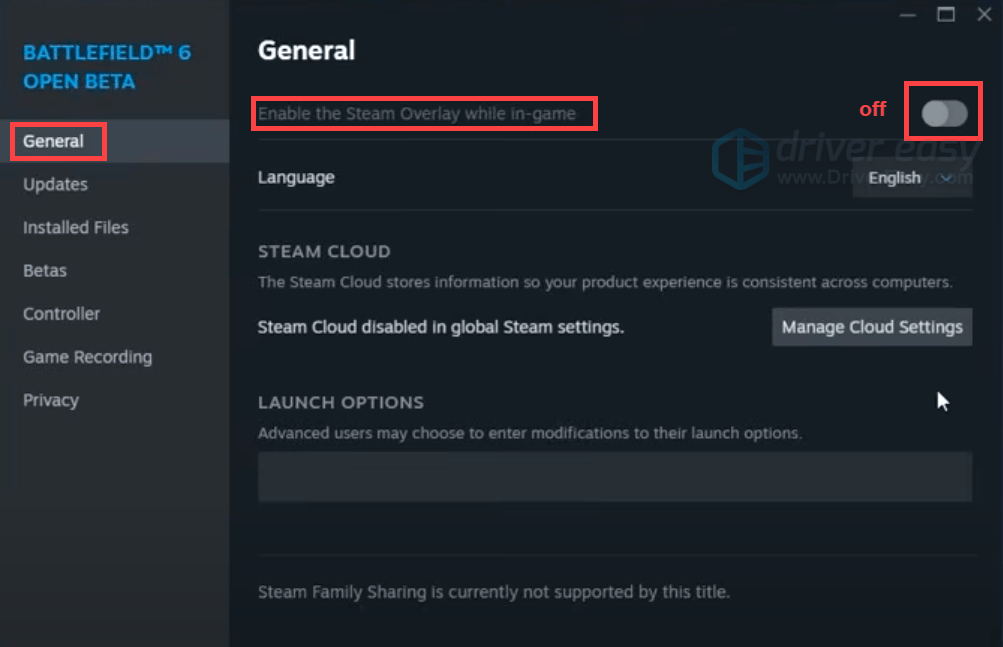The width and height of the screenshot is (1003, 647).
Task: Select the Betas section
Action: tap(44, 270)
